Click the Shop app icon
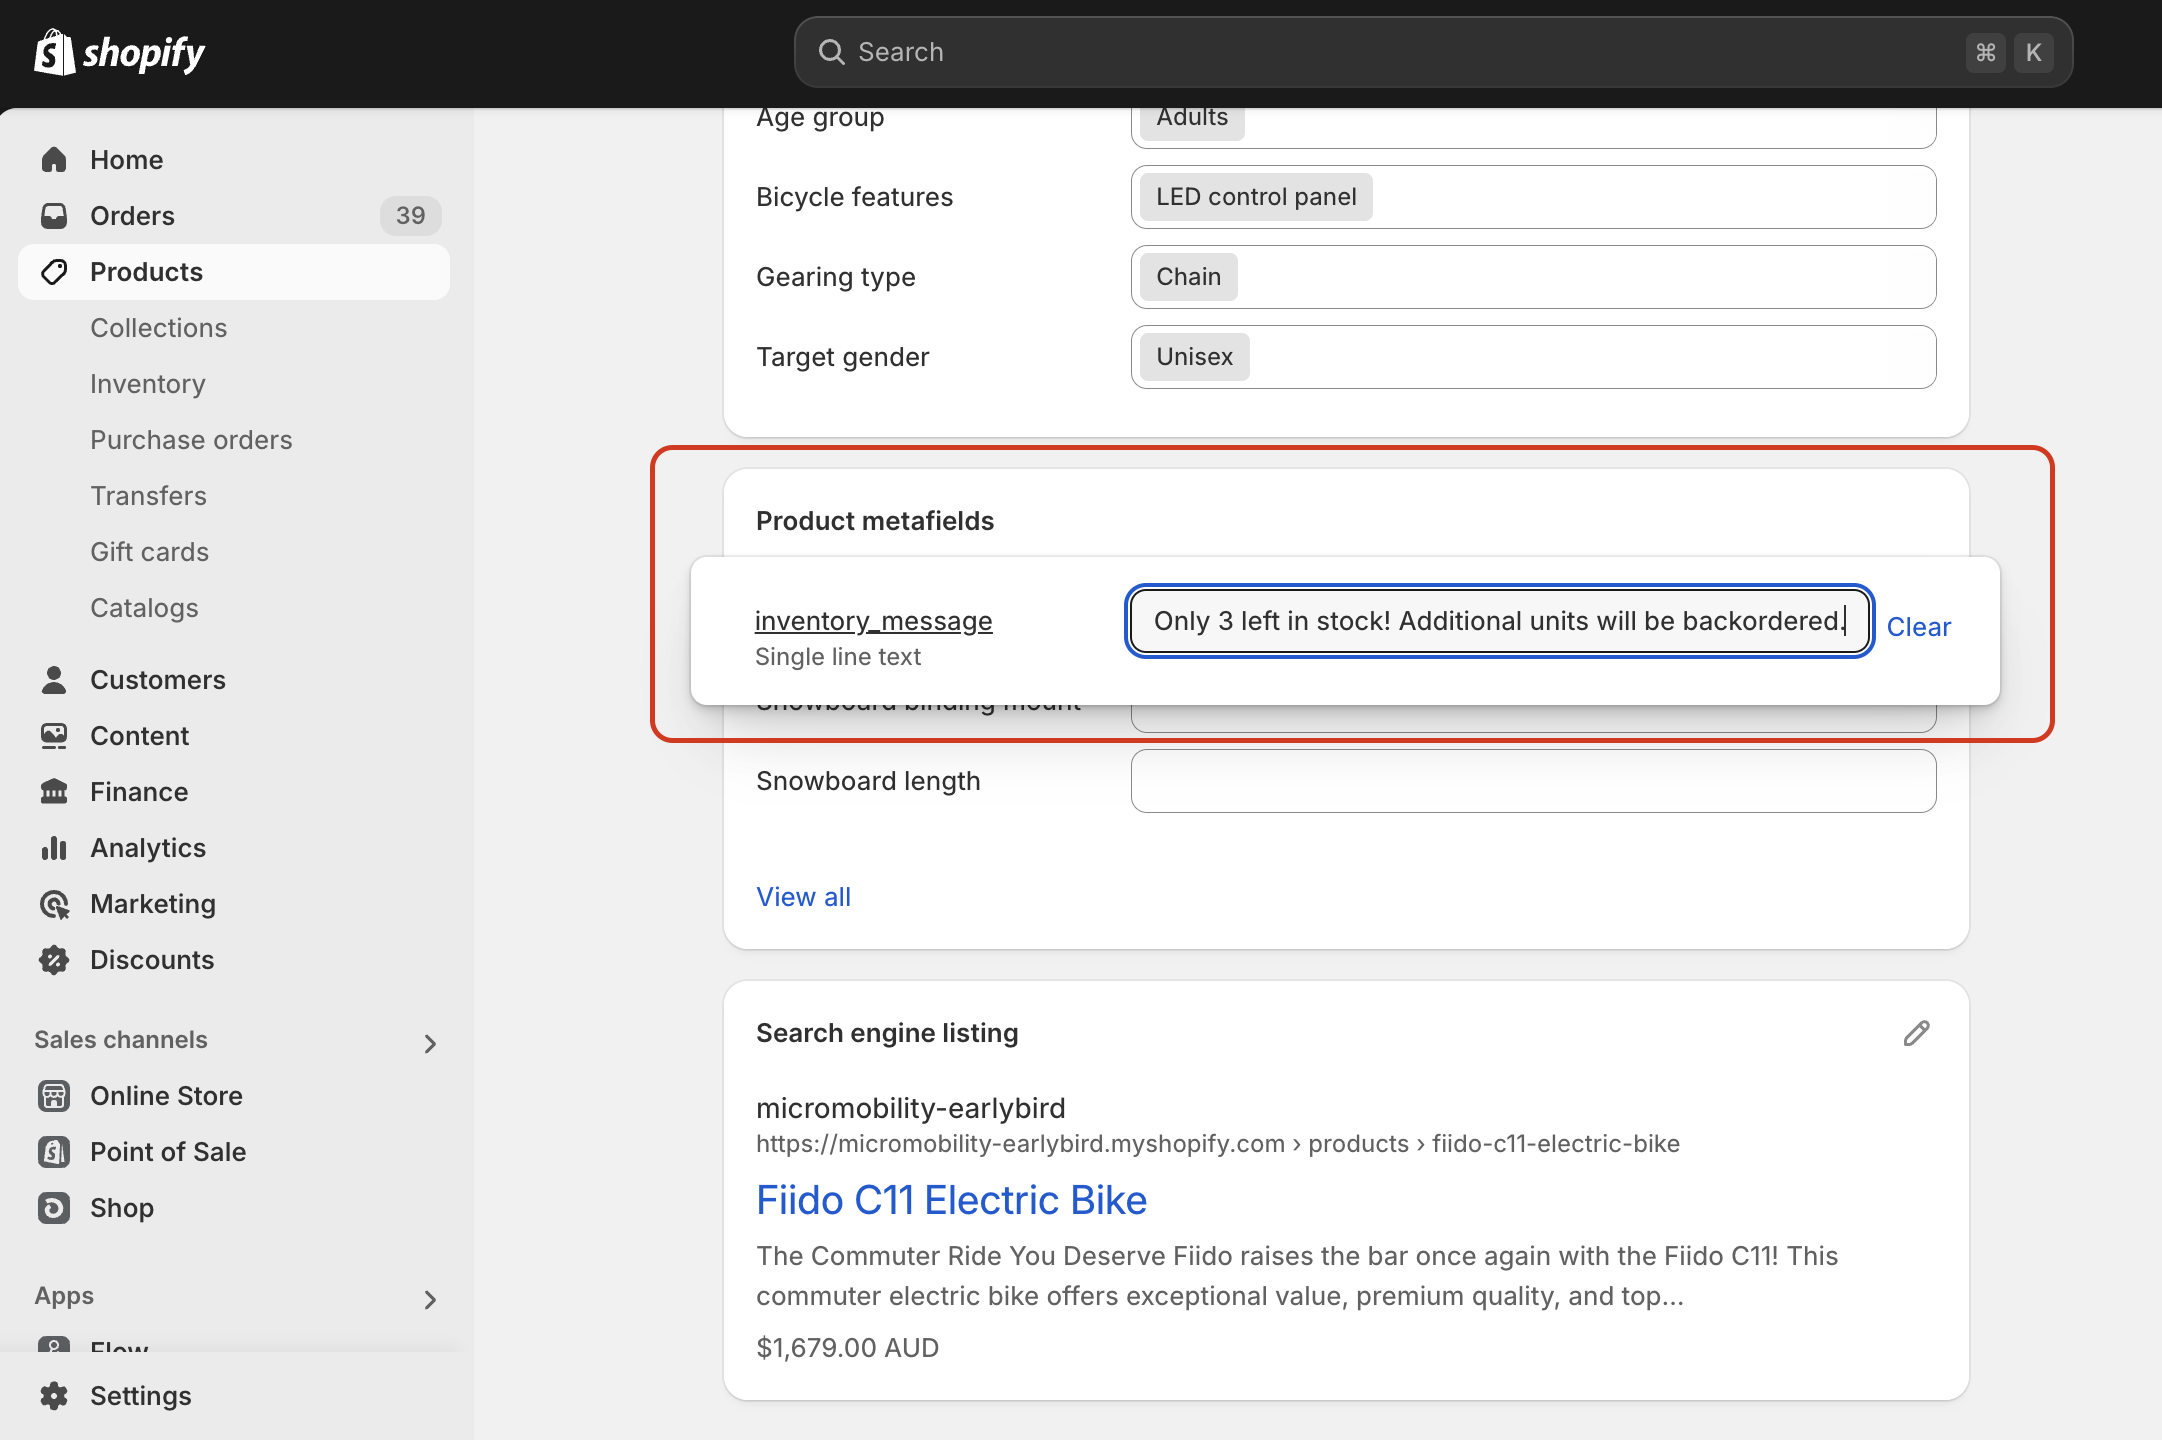Viewport: 2162px width, 1440px height. (x=54, y=1208)
